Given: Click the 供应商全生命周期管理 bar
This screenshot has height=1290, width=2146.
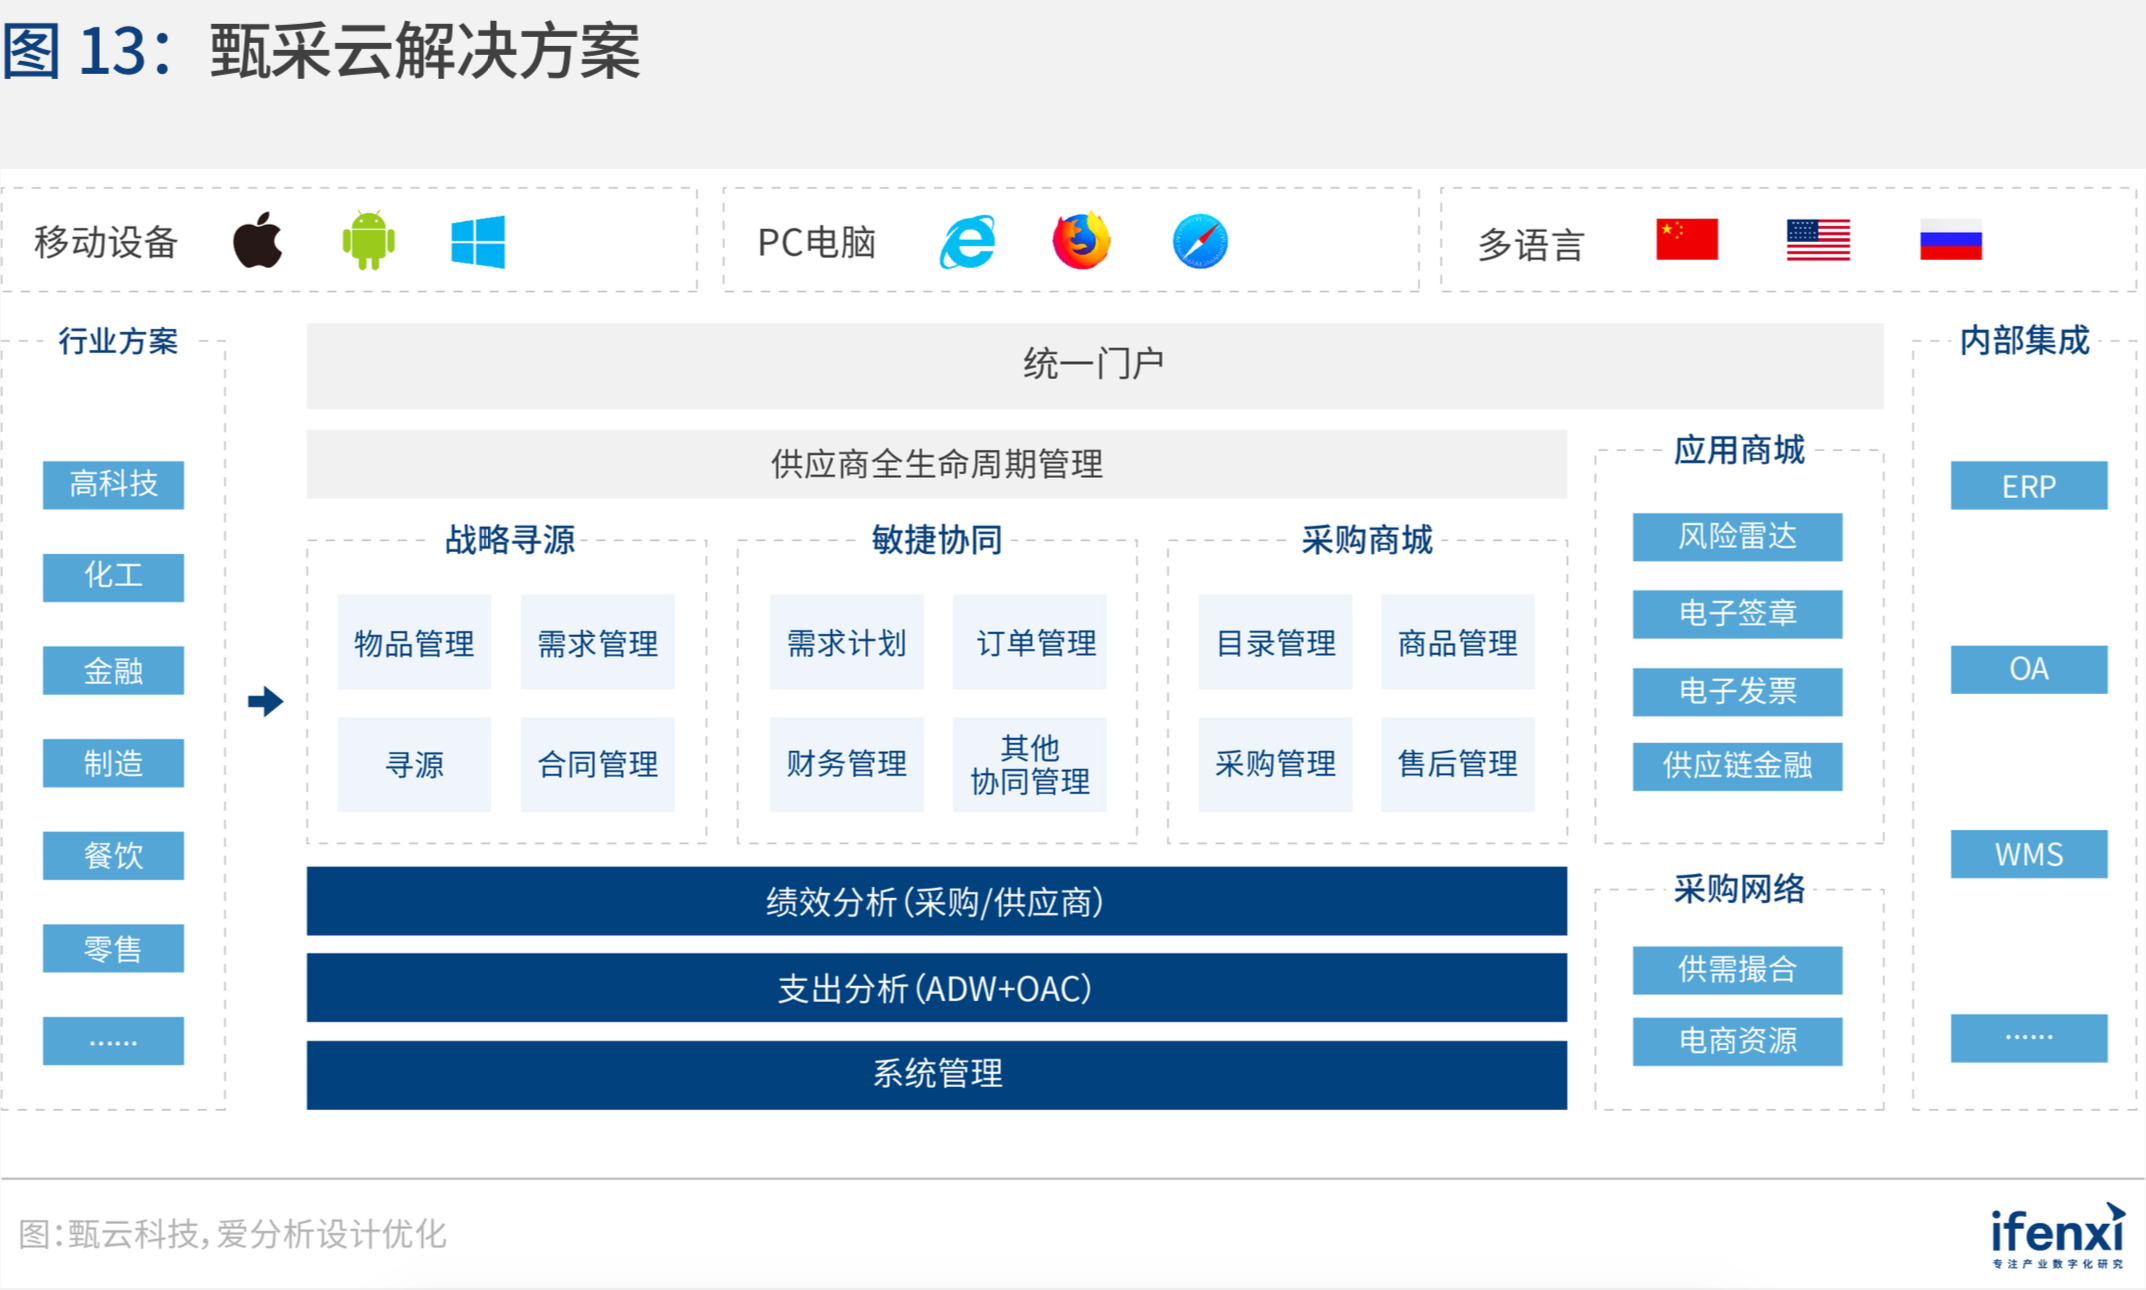Looking at the screenshot, I should coord(937,464).
